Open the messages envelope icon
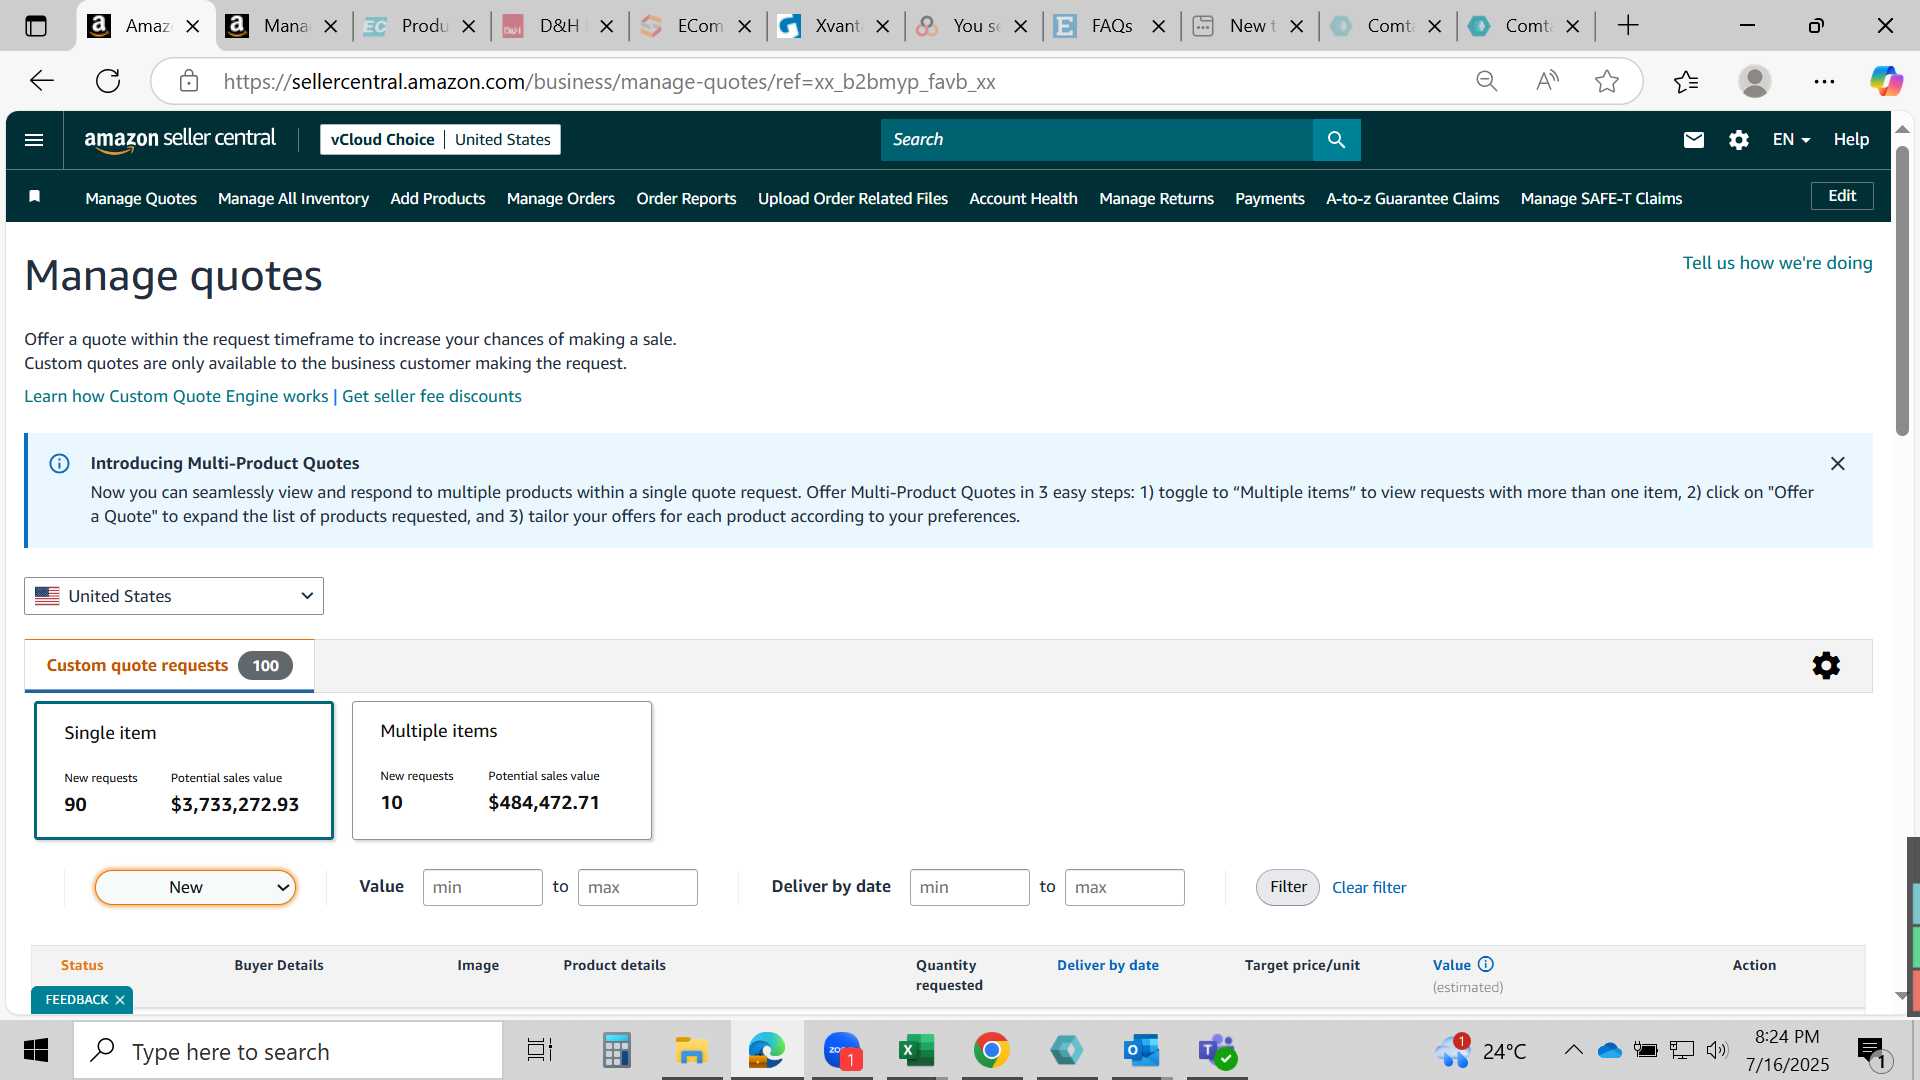This screenshot has height=1080, width=1920. (x=1693, y=140)
